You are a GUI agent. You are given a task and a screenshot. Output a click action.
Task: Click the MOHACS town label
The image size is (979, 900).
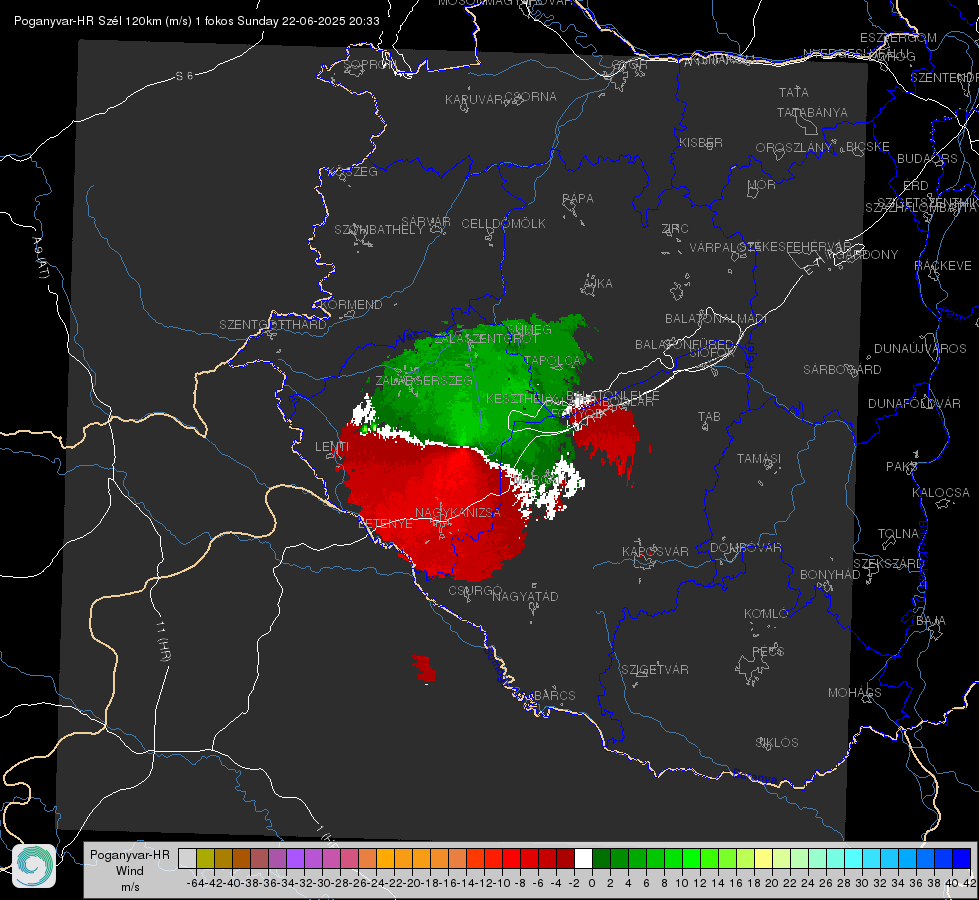855,693
